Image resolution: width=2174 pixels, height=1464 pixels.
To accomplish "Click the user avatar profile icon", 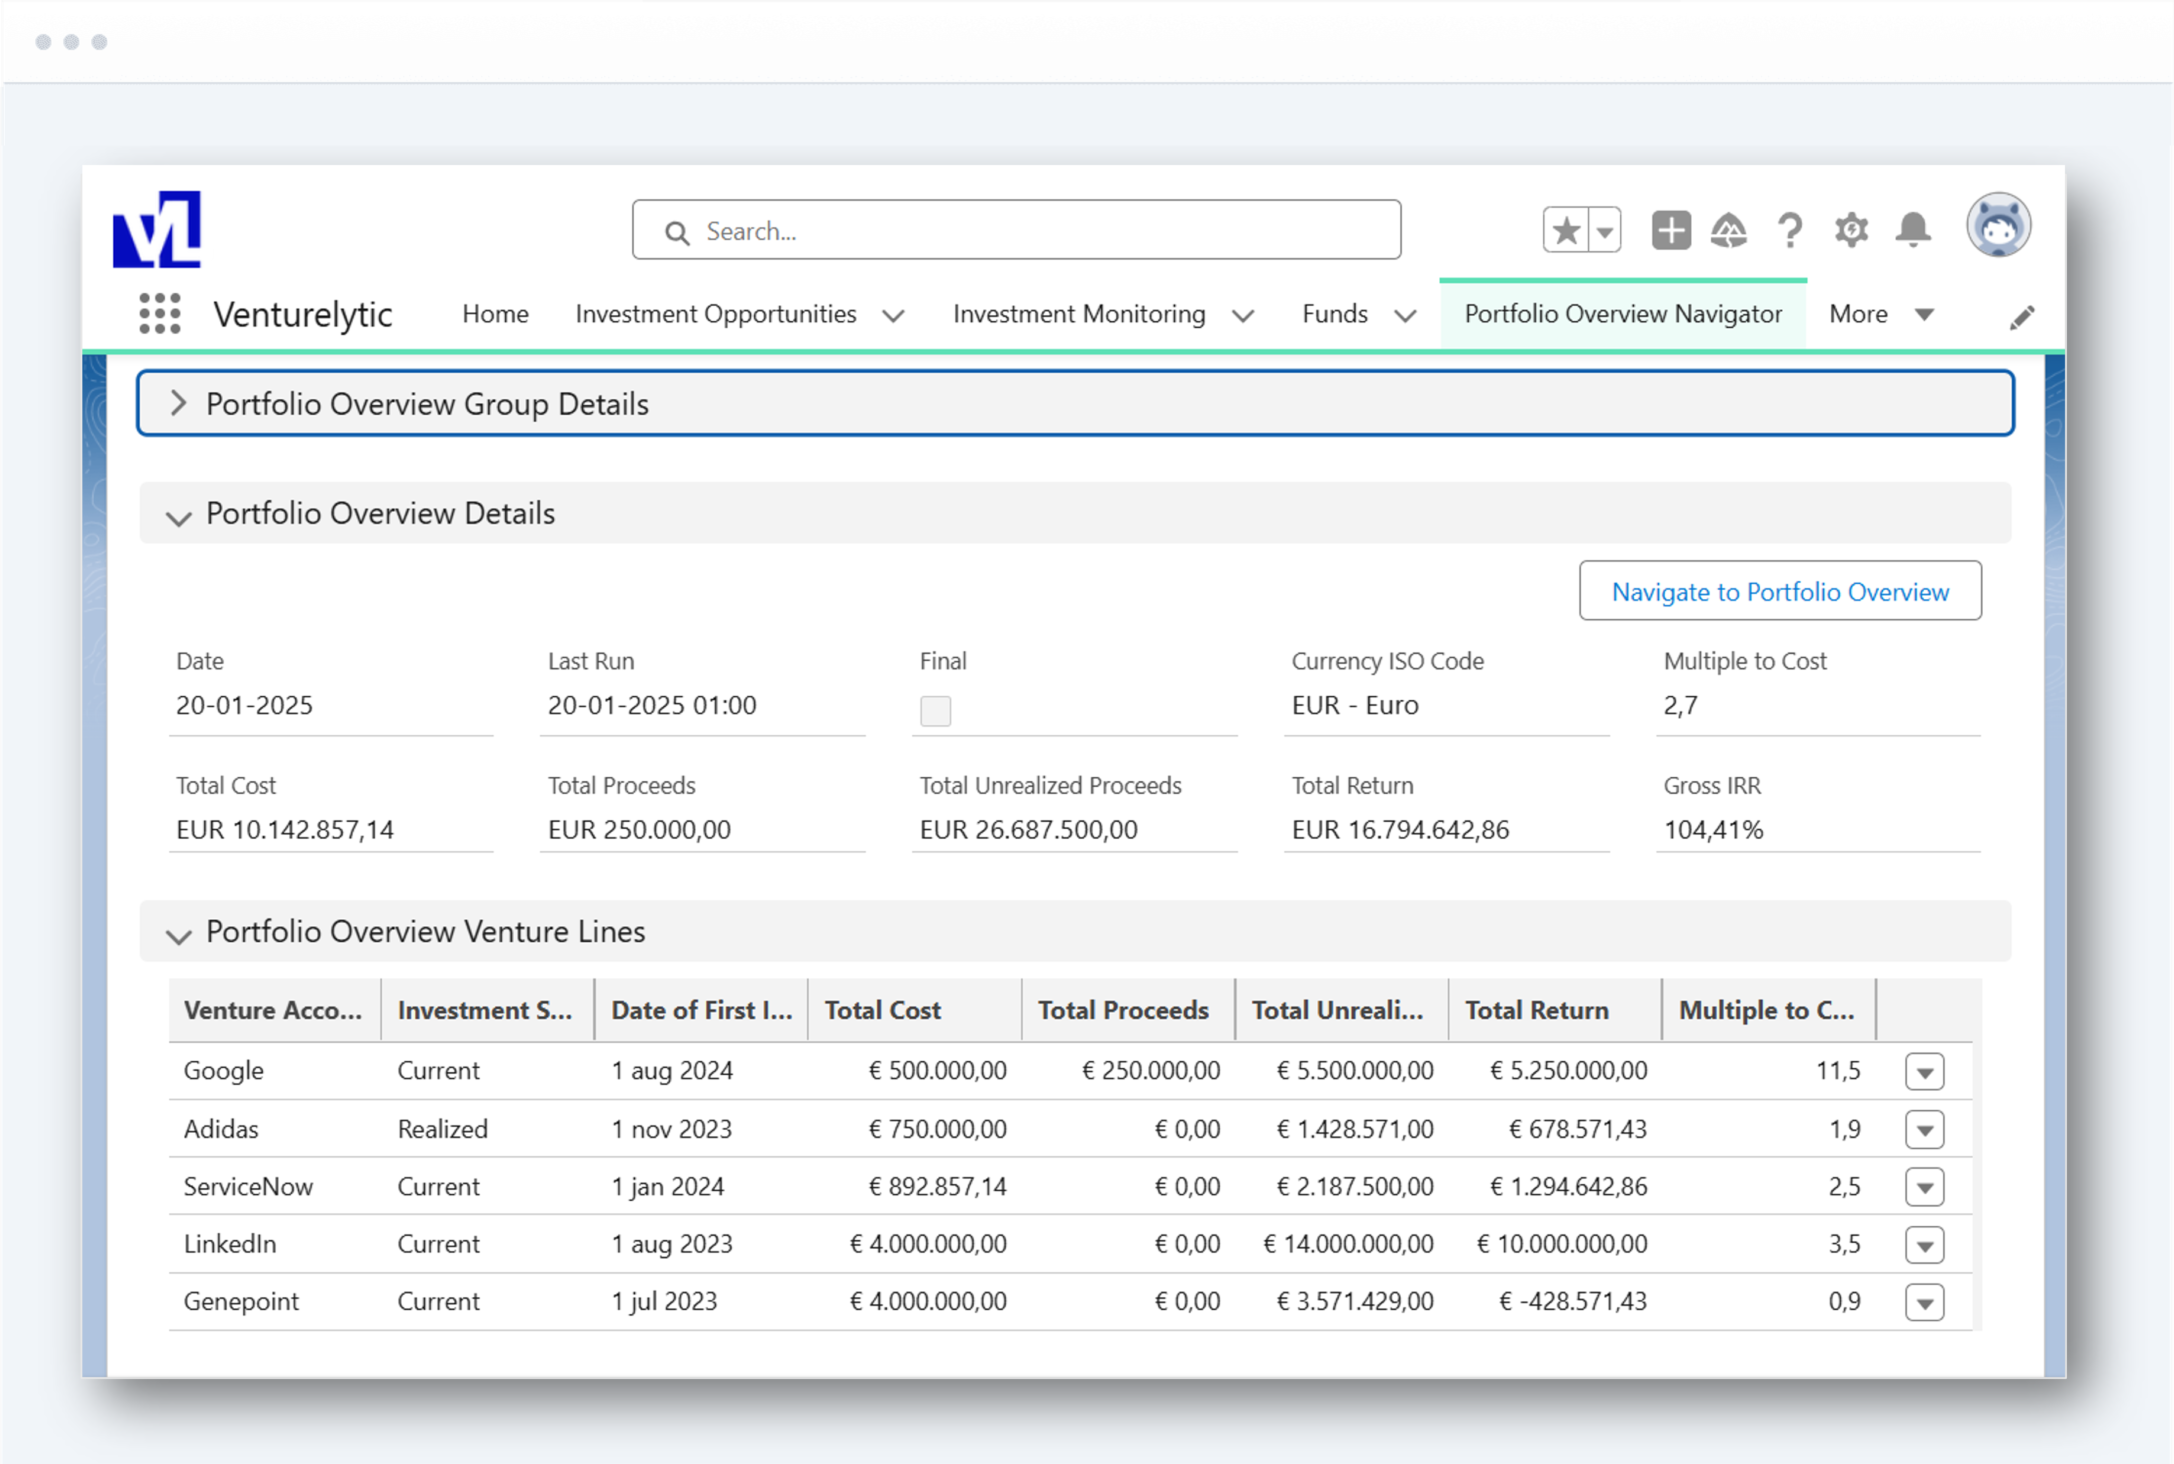I will 1997,227.
